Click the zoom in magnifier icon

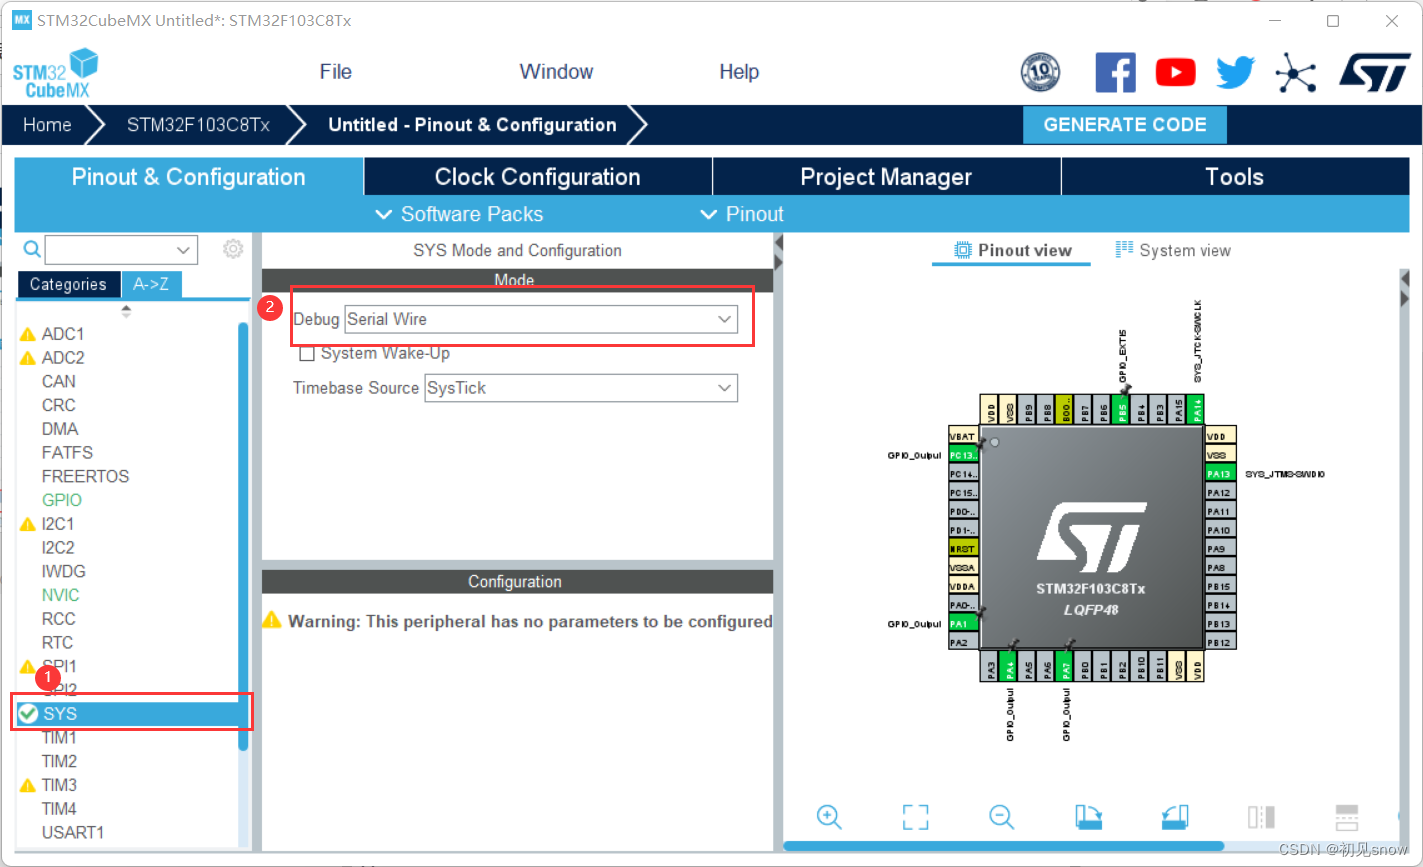tap(829, 817)
